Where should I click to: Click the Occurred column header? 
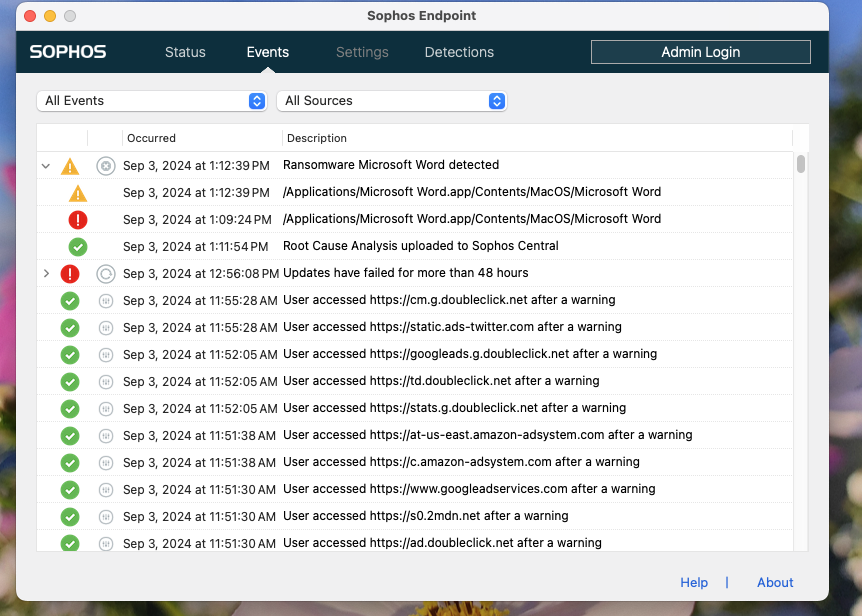point(151,138)
